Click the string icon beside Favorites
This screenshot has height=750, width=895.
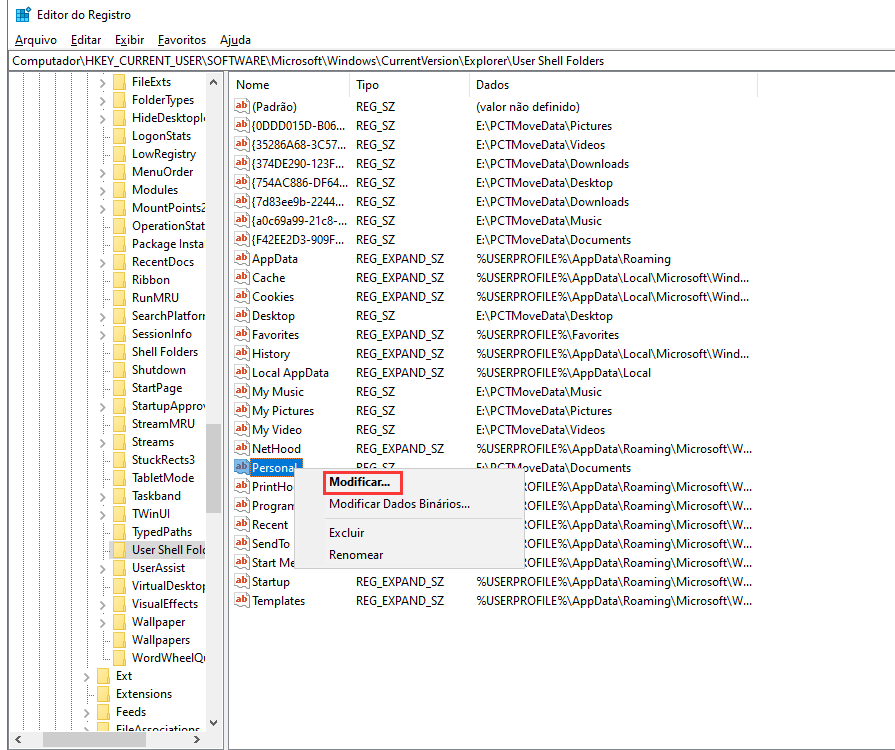click(241, 335)
